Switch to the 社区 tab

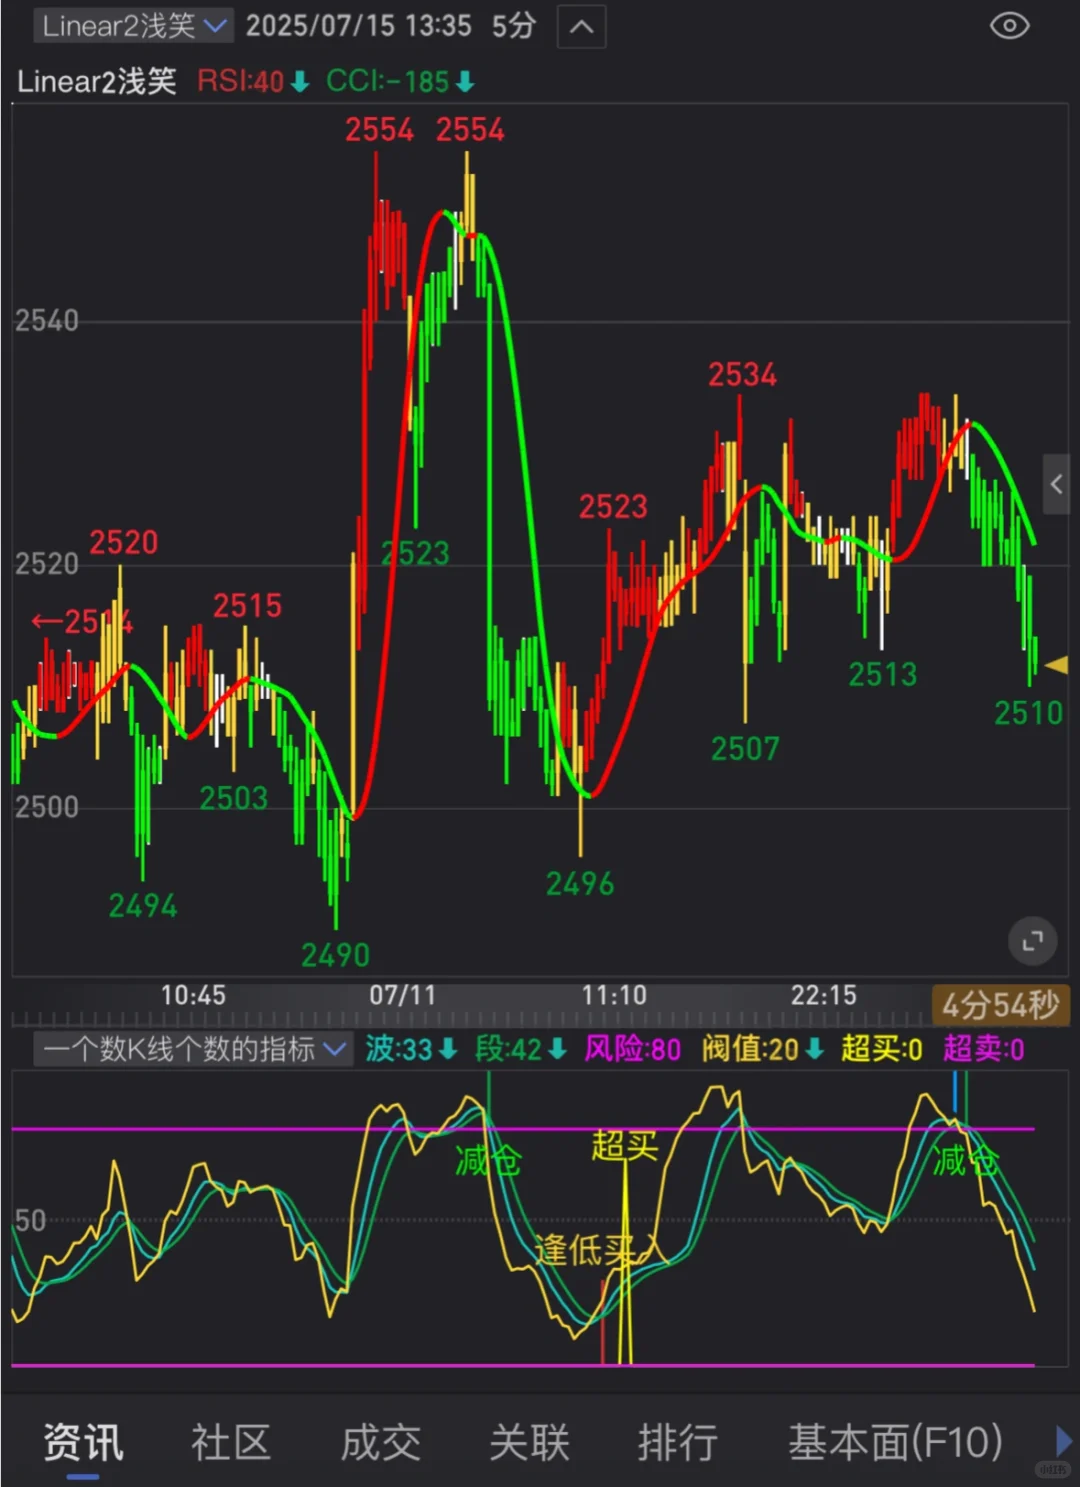click(230, 1440)
